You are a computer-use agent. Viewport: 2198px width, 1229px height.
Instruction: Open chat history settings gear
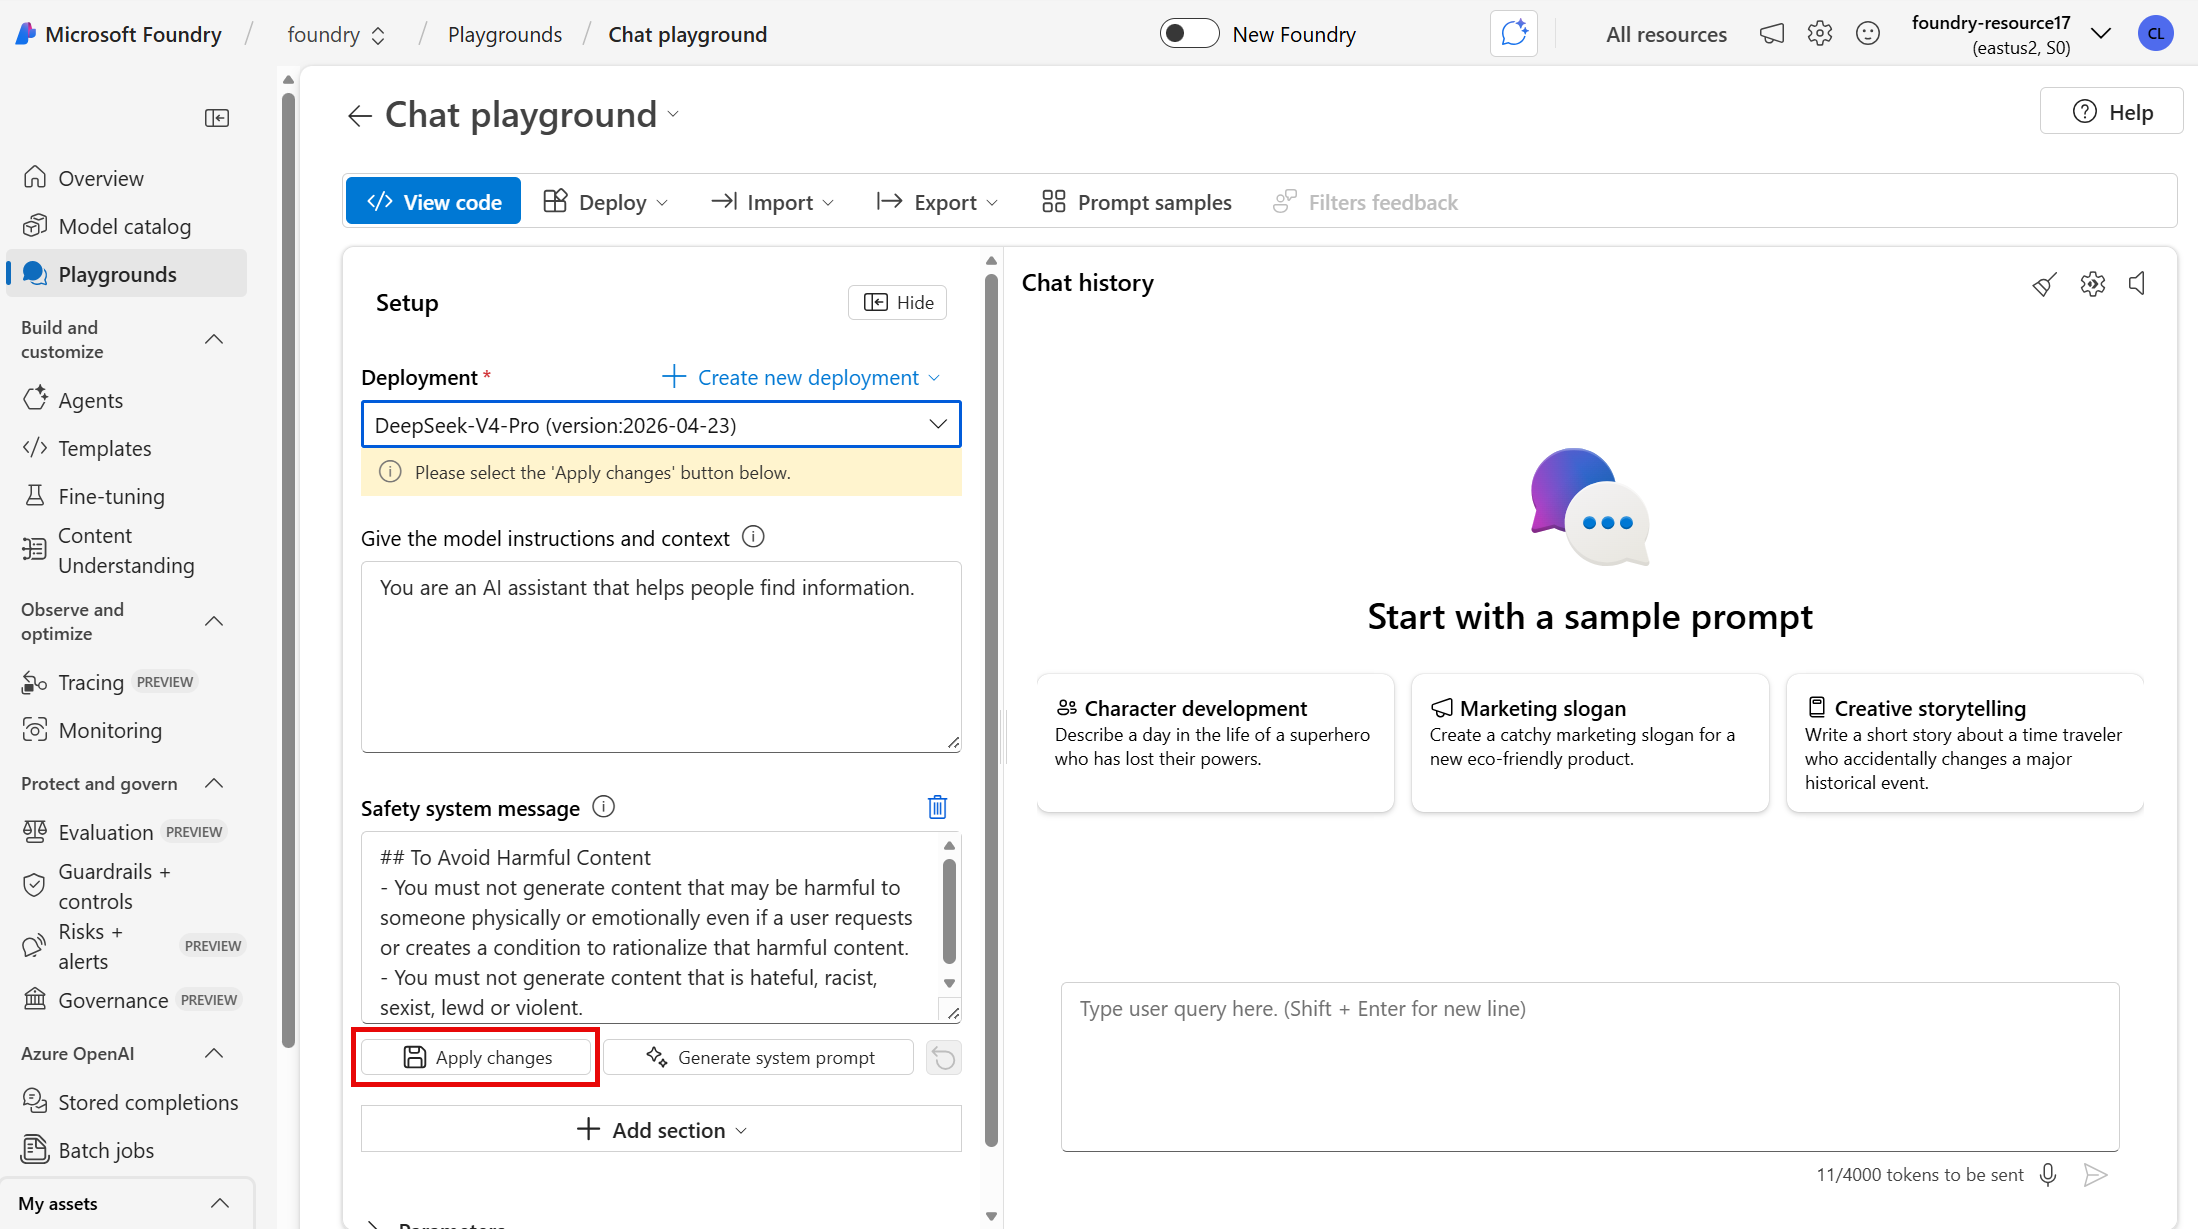click(2093, 284)
